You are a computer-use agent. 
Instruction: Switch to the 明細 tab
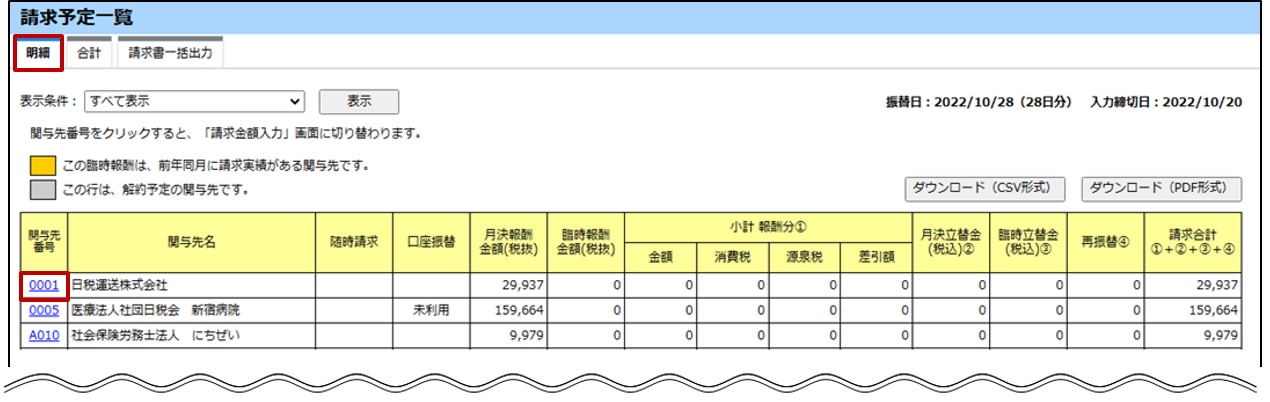(39, 53)
